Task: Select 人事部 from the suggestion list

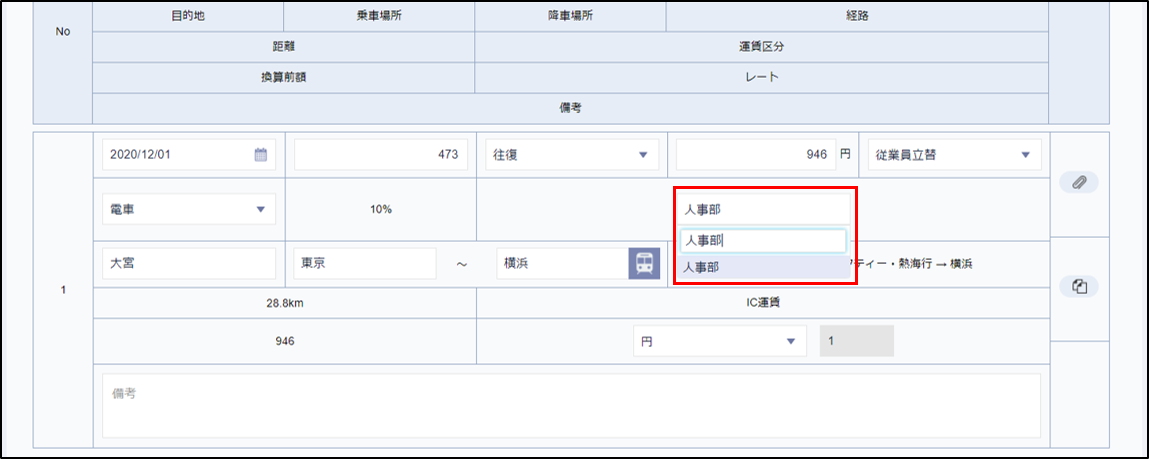Action: (764, 267)
